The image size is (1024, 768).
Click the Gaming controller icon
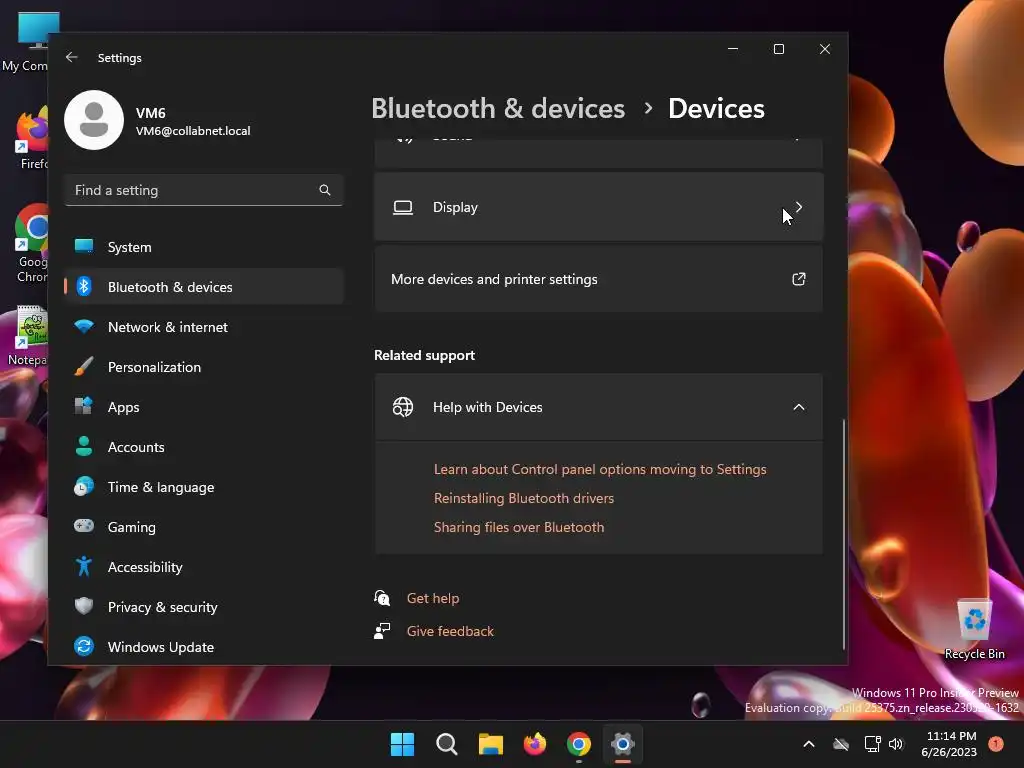(84, 526)
